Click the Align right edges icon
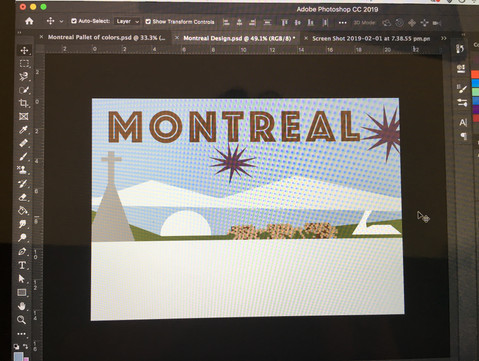 252,22
